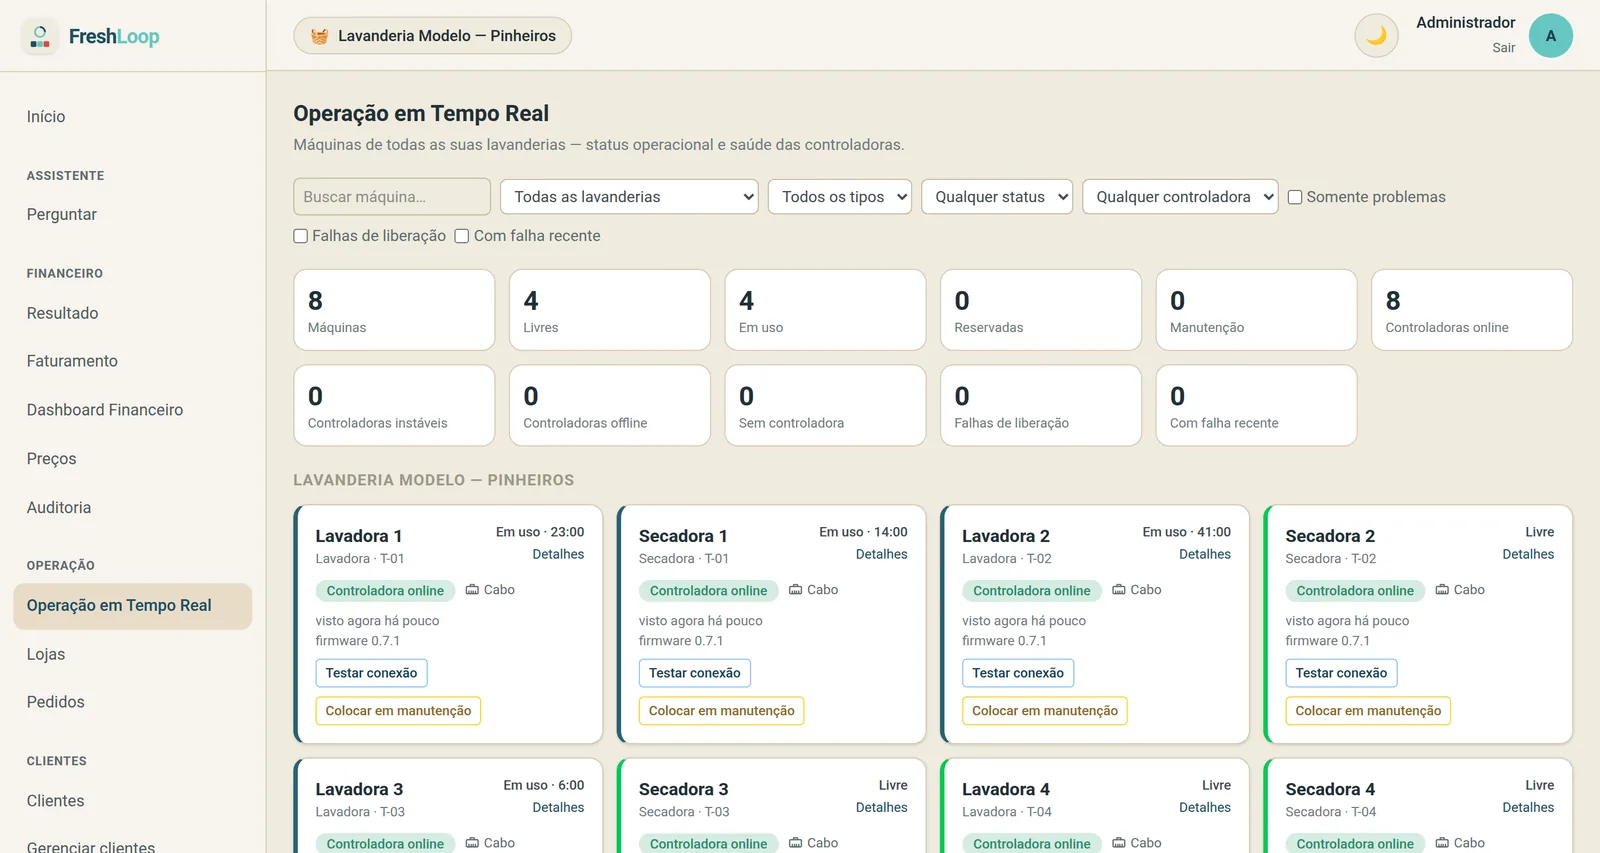Open the Todas as lavanderias dropdown
1600x853 pixels.
[x=629, y=197]
